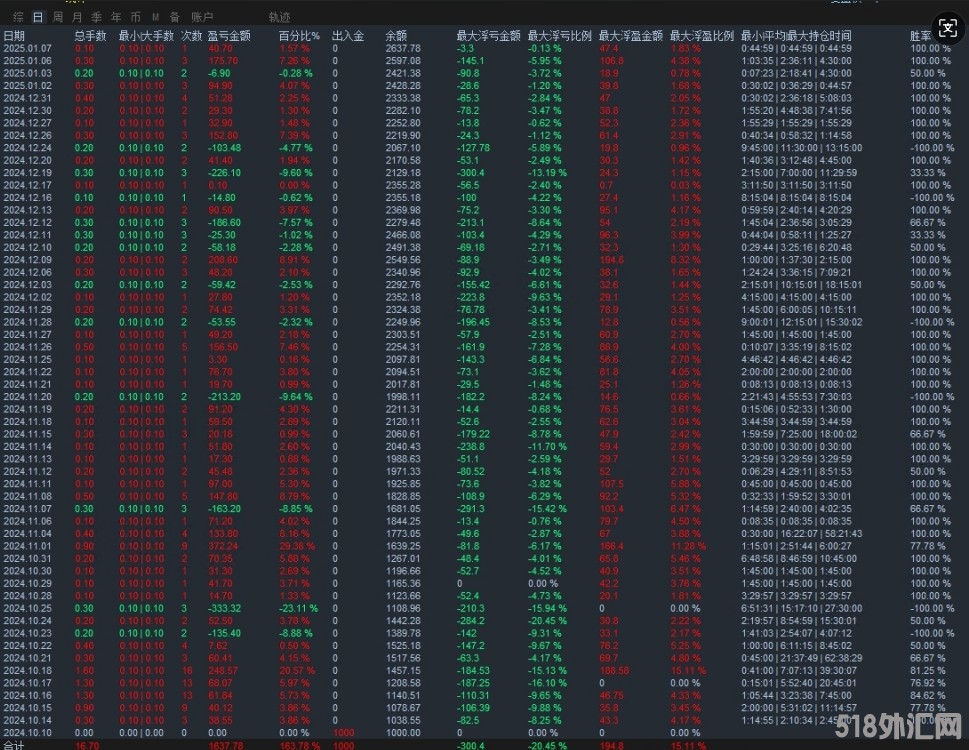Select the 年 yearly tab
969x750 pixels.
pos(116,17)
